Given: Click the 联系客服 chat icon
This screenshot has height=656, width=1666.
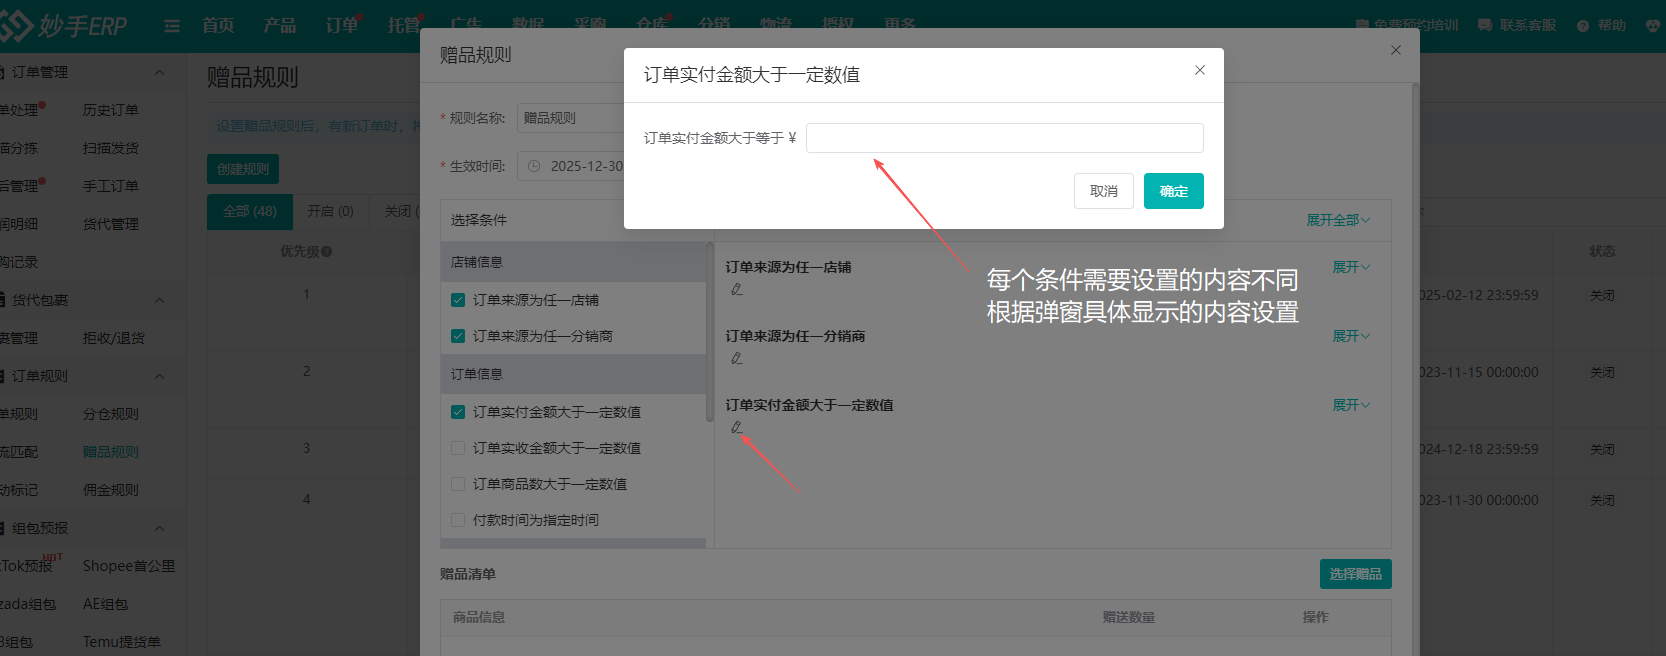Looking at the screenshot, I should (1485, 25).
